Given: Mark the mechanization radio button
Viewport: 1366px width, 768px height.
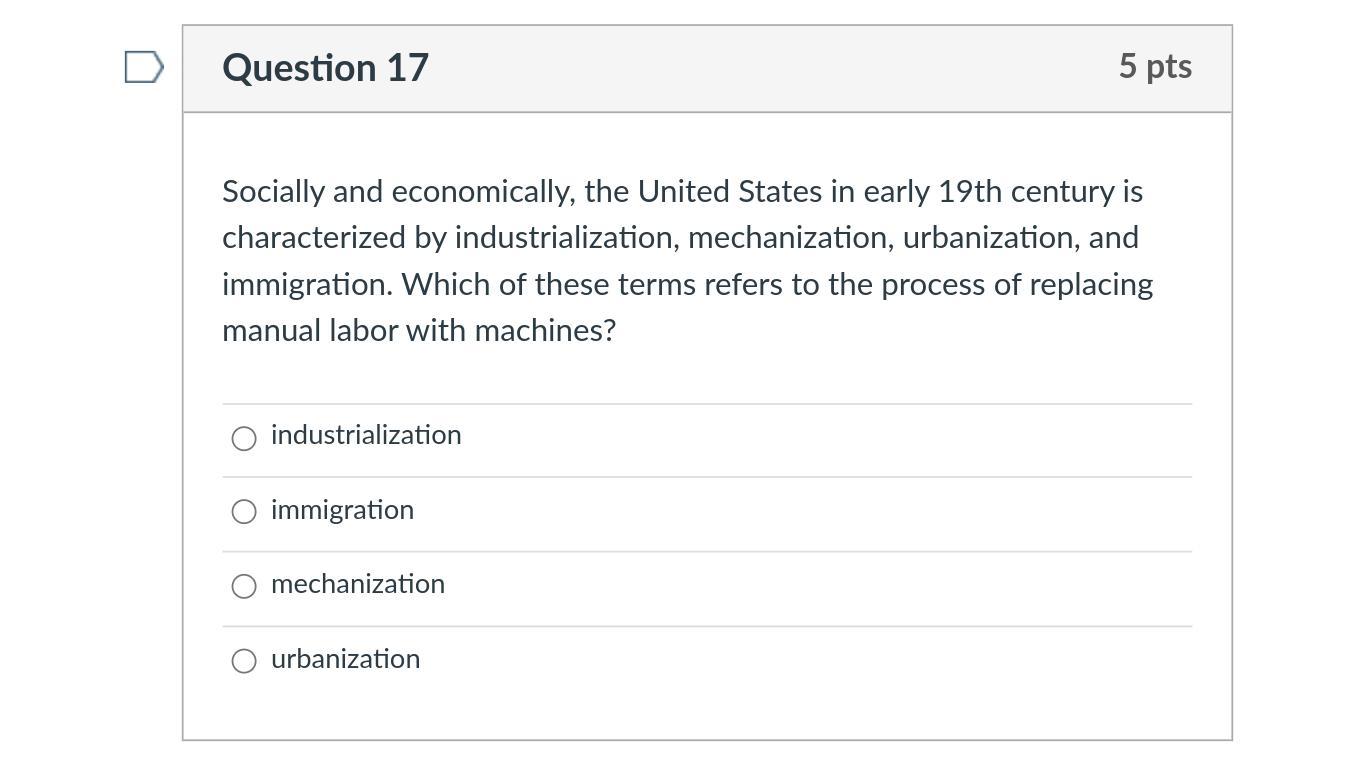Looking at the screenshot, I should click(244, 586).
